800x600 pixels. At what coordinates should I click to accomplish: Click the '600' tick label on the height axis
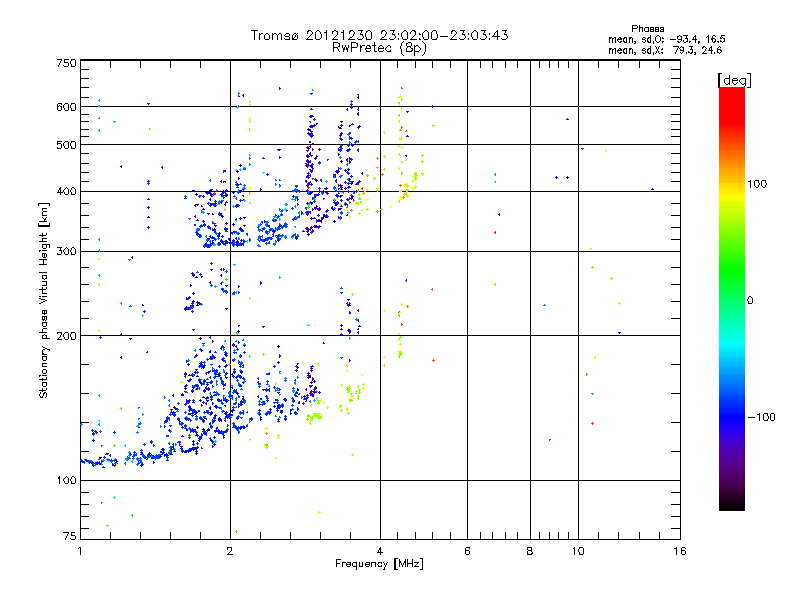[x=66, y=107]
